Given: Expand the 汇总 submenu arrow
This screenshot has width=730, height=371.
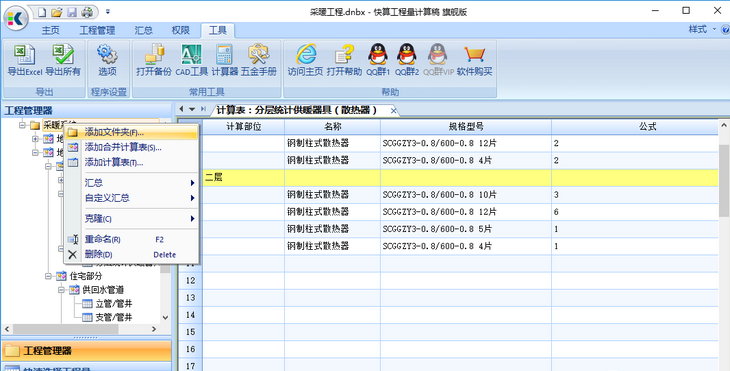Looking at the screenshot, I should coord(192,183).
